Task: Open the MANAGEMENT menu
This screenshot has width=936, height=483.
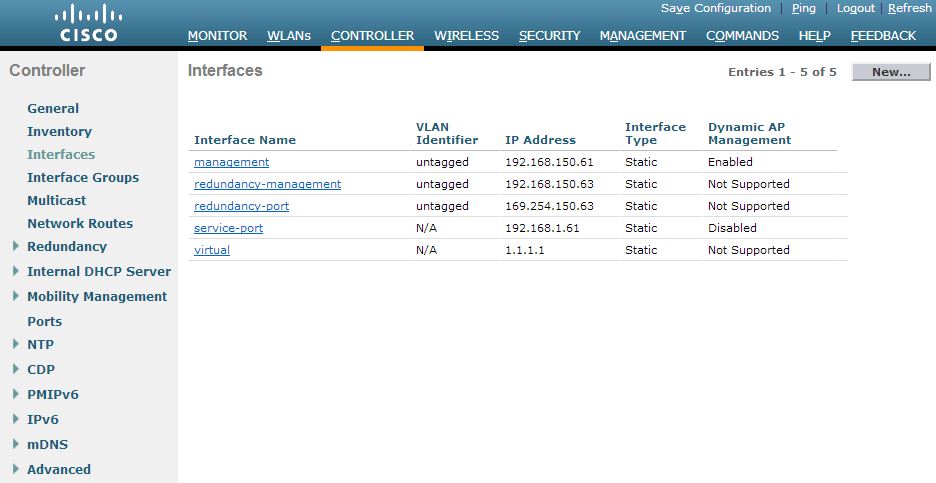Action: point(643,36)
